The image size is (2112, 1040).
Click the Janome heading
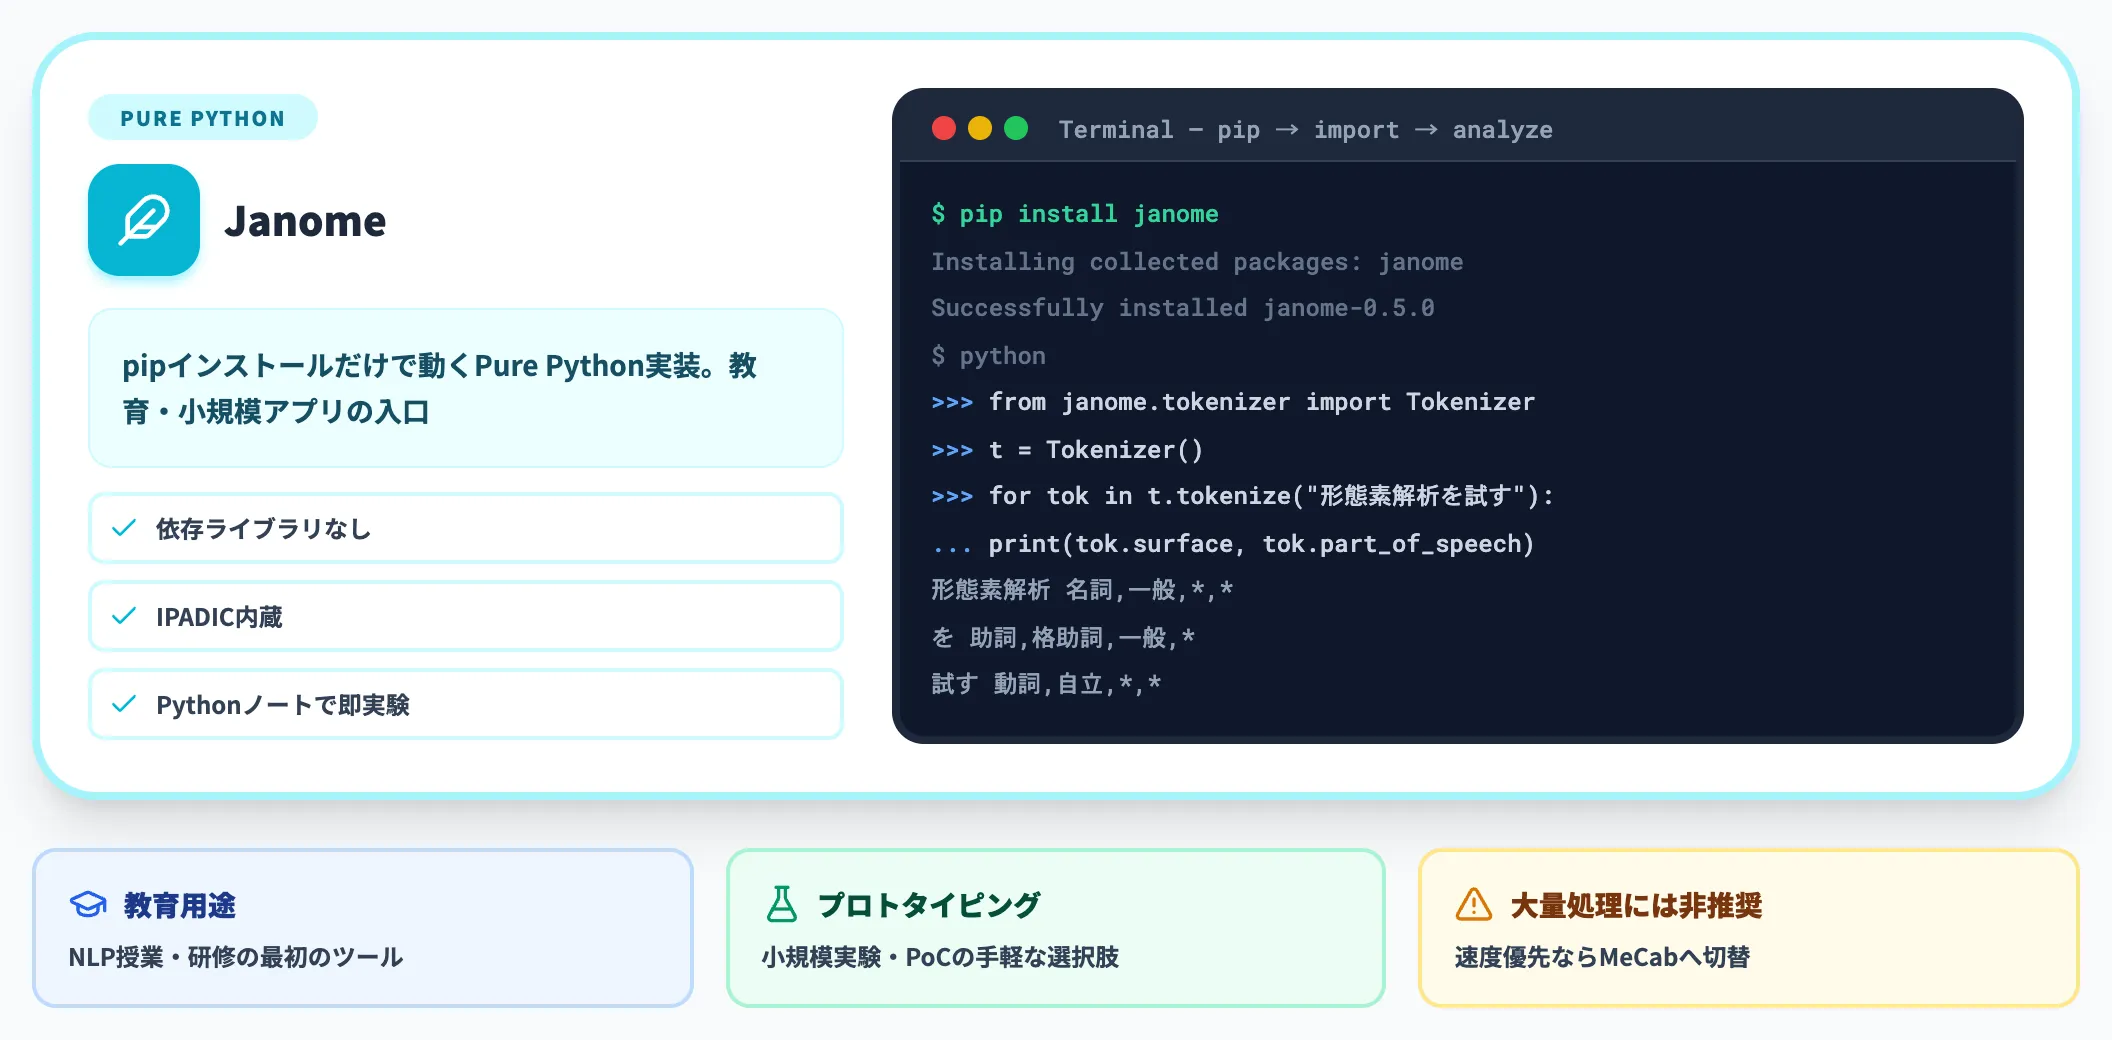(305, 221)
